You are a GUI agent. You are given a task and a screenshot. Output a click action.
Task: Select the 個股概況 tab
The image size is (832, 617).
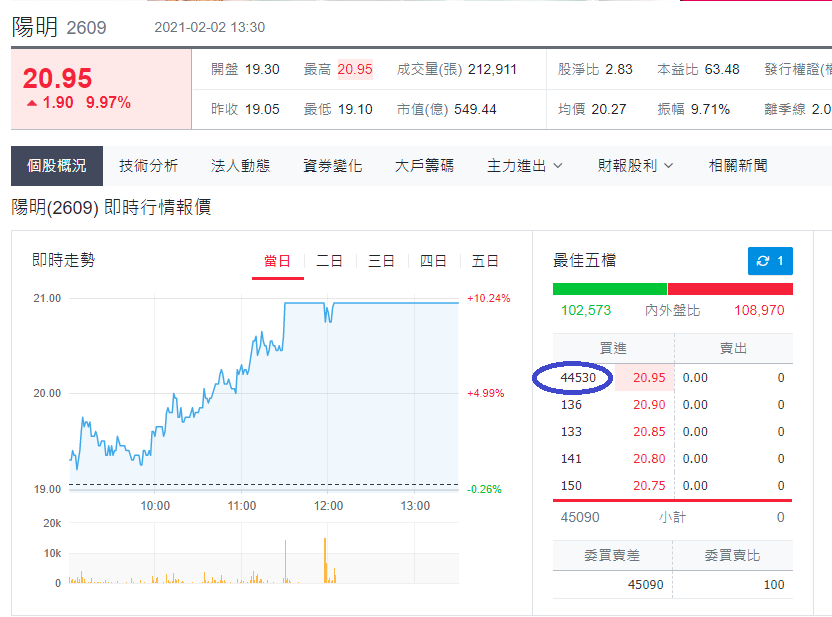57,166
